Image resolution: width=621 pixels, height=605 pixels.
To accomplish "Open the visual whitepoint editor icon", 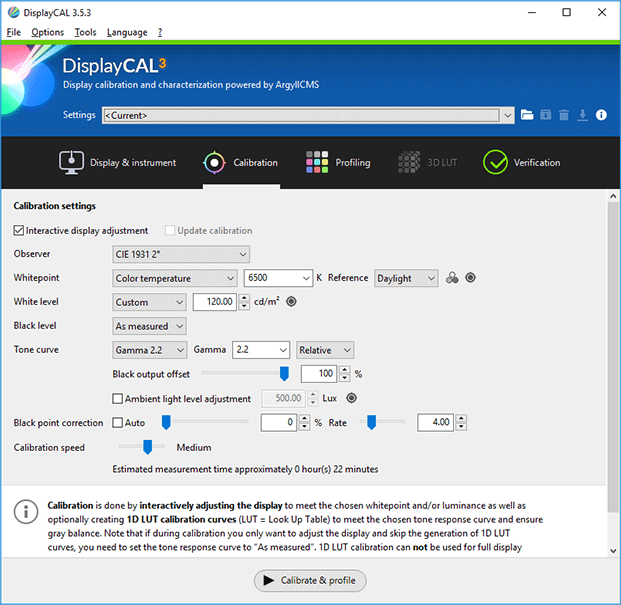I will pyautogui.click(x=452, y=278).
